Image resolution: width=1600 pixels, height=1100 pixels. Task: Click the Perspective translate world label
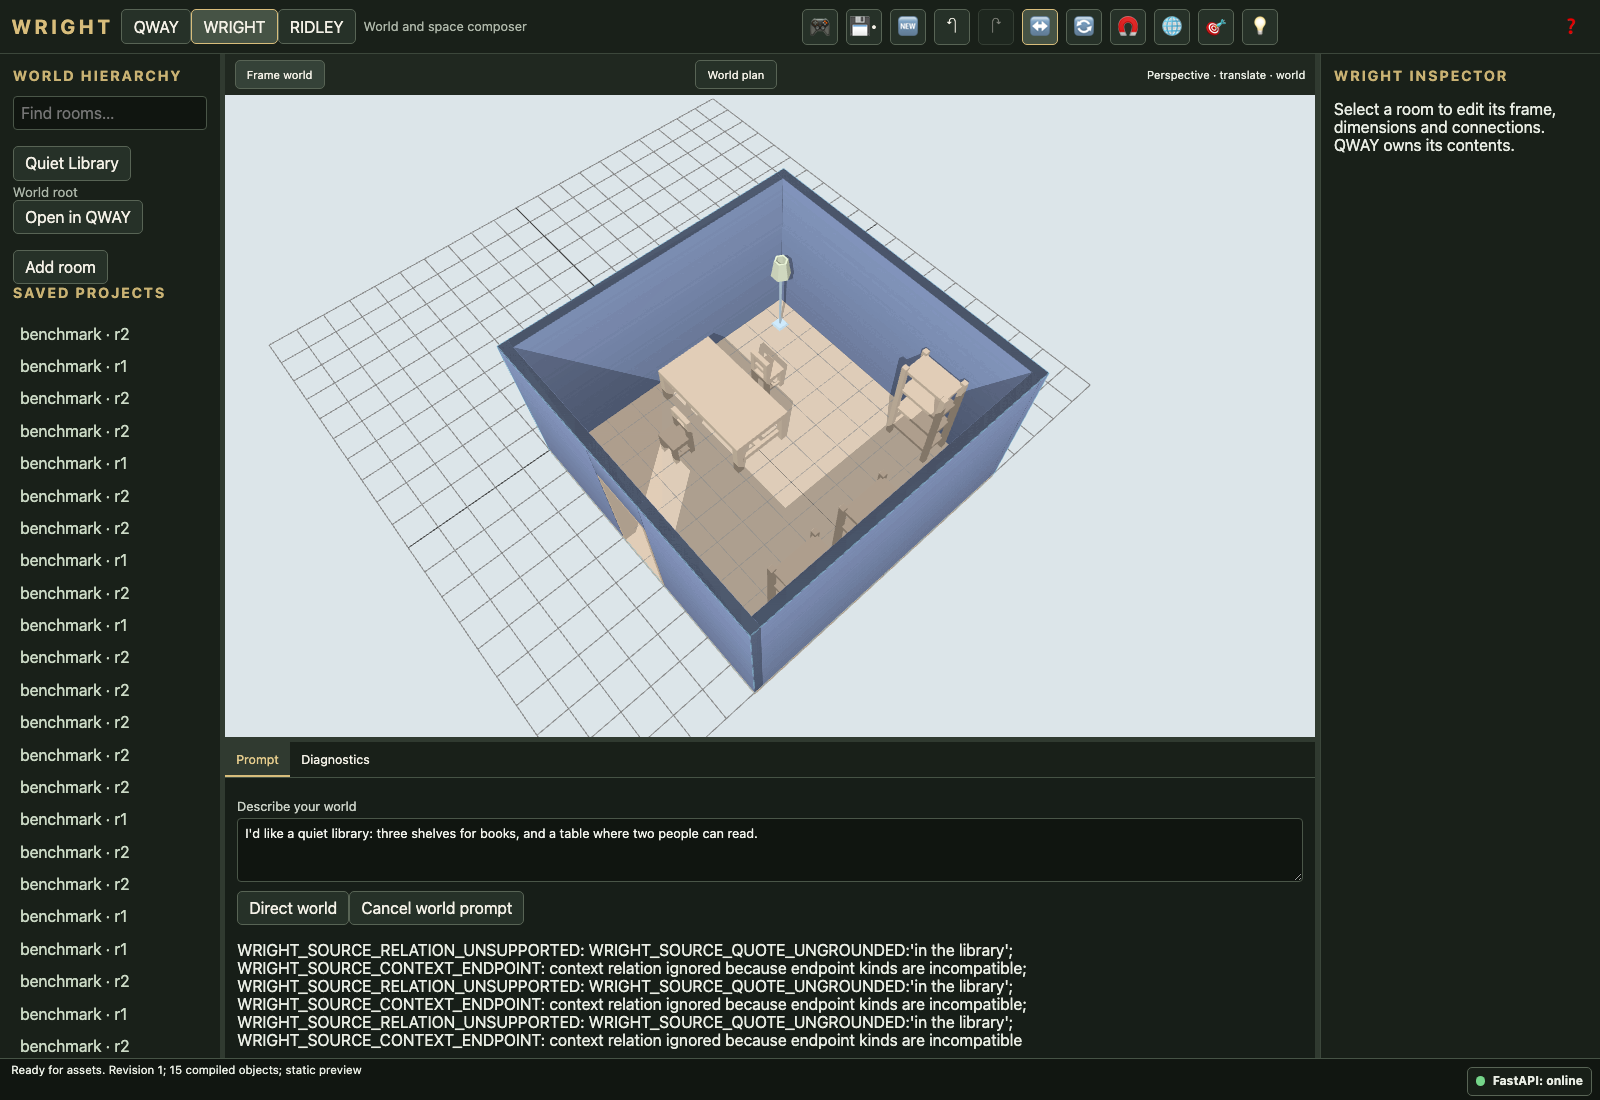tap(1226, 75)
